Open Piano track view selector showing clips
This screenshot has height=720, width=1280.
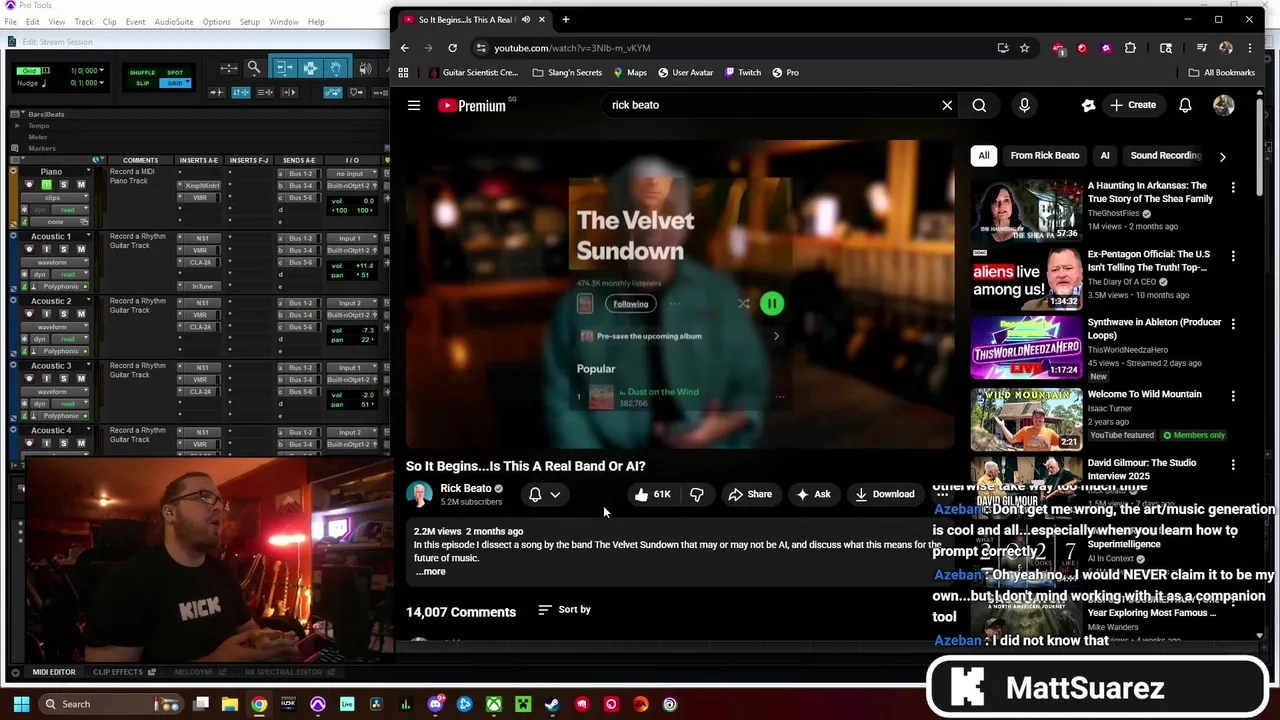coord(56,198)
